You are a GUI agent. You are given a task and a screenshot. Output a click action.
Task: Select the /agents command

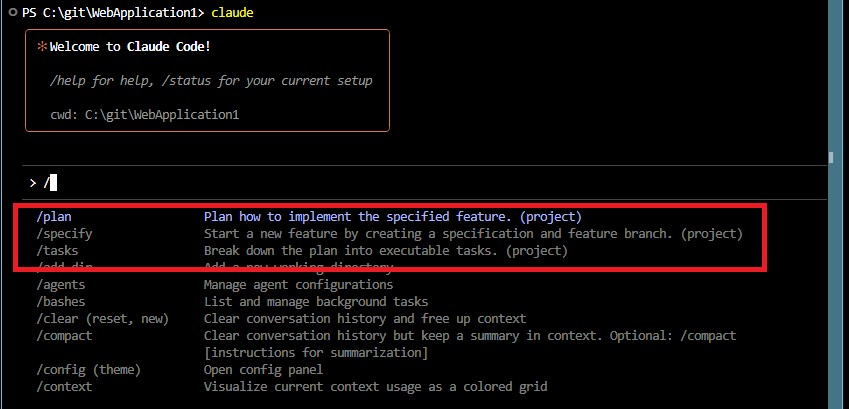(61, 285)
